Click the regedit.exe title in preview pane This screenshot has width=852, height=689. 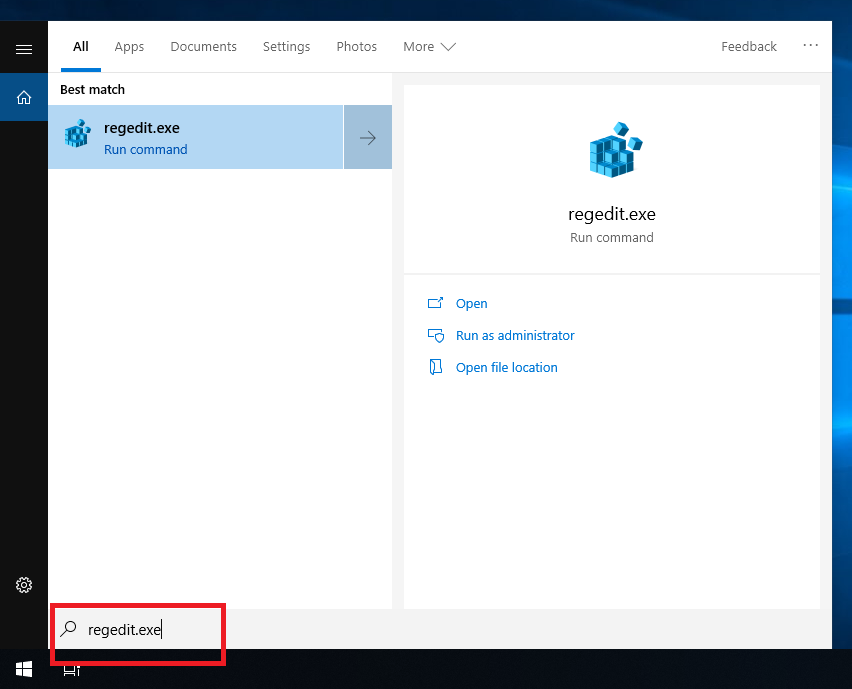coord(612,214)
